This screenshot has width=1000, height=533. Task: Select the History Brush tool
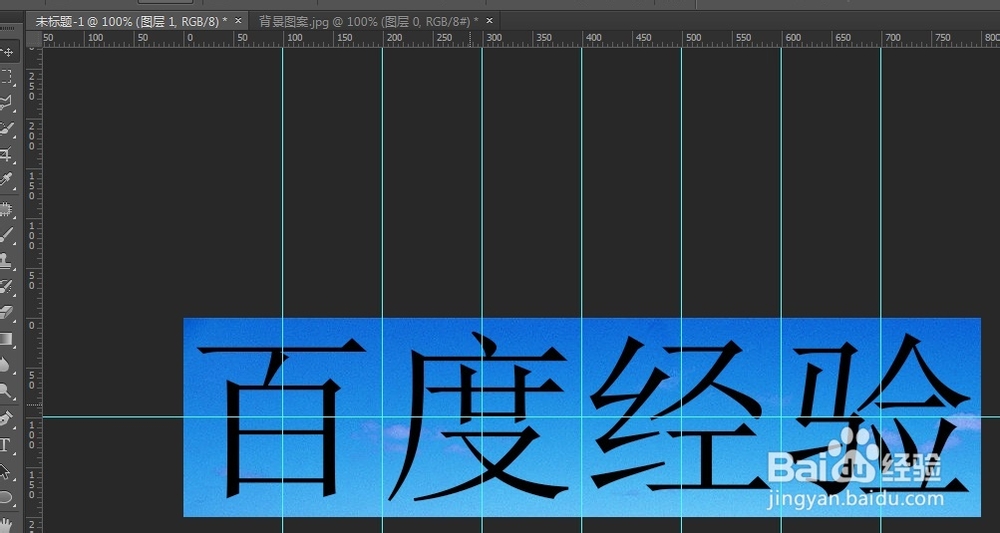coord(6,286)
